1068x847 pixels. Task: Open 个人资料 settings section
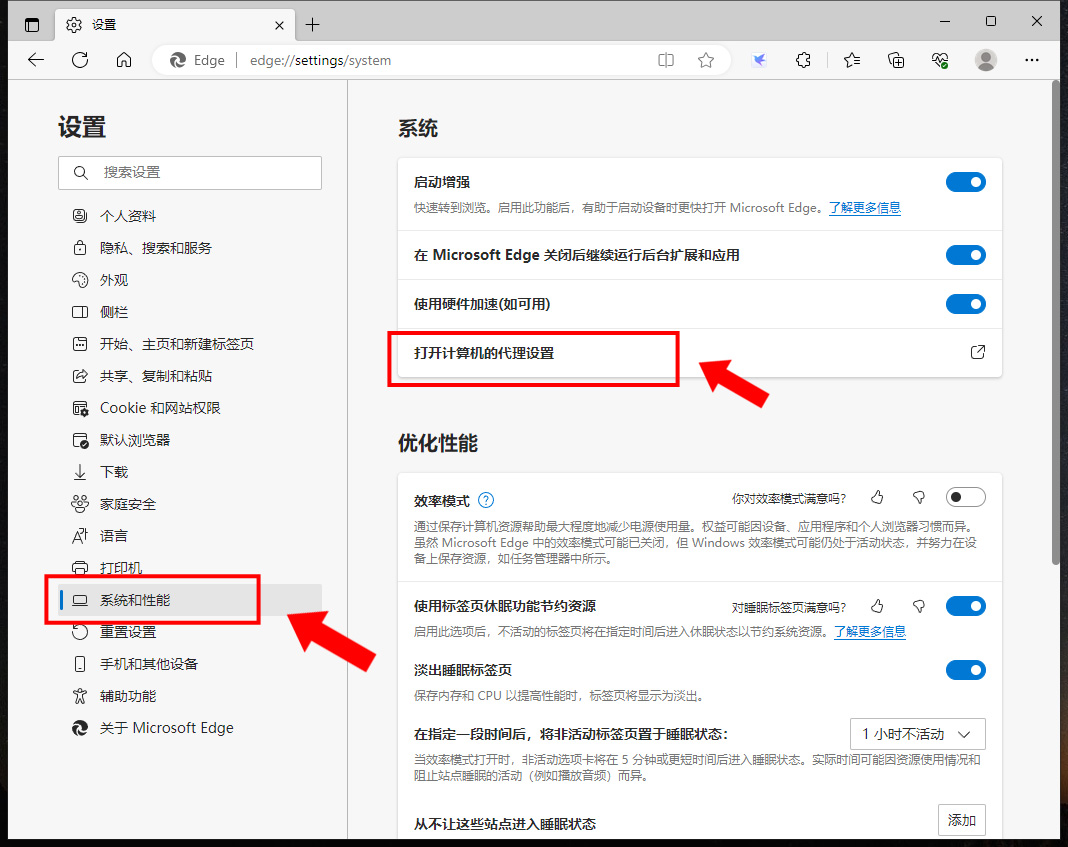(x=189, y=216)
